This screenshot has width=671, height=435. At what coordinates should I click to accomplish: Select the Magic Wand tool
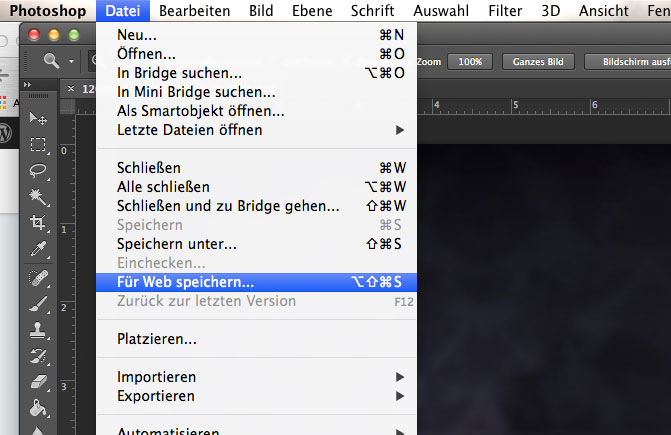pos(38,197)
